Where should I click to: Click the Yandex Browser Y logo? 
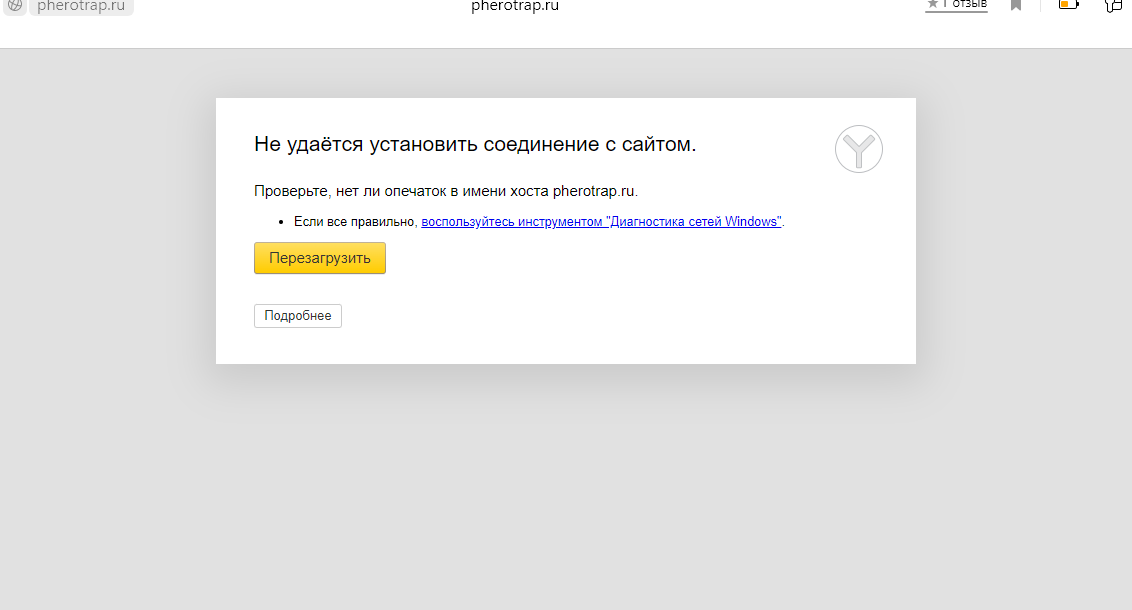tap(858, 149)
